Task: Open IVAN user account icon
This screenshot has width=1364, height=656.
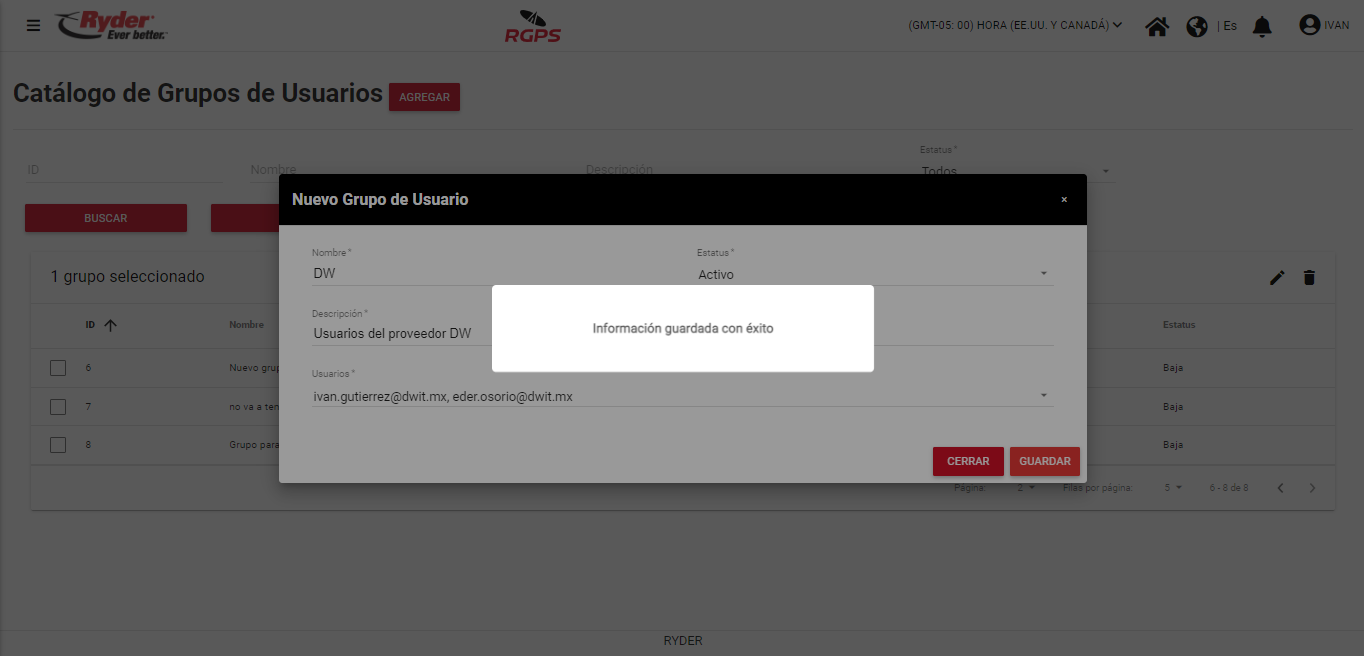Action: pos(1309,25)
